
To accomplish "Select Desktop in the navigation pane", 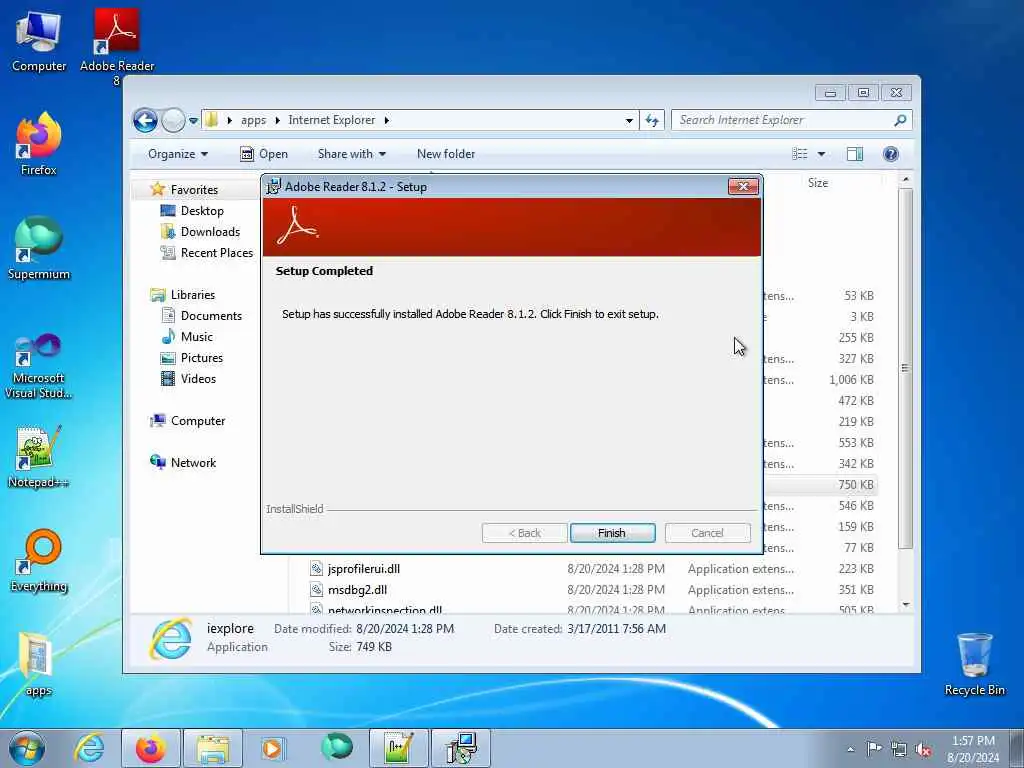I will 202,211.
